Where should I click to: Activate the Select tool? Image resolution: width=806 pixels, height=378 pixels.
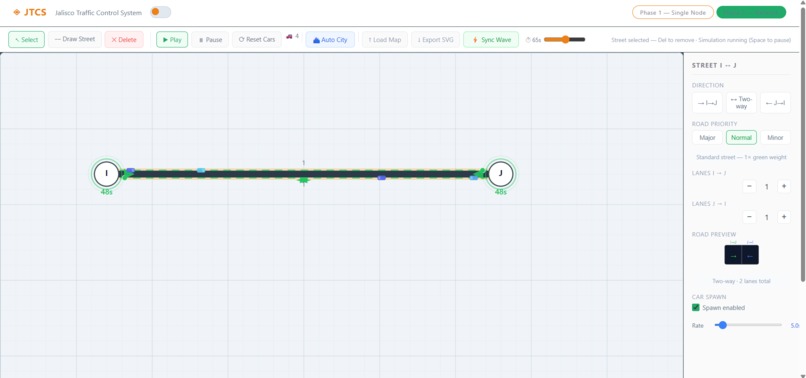27,40
